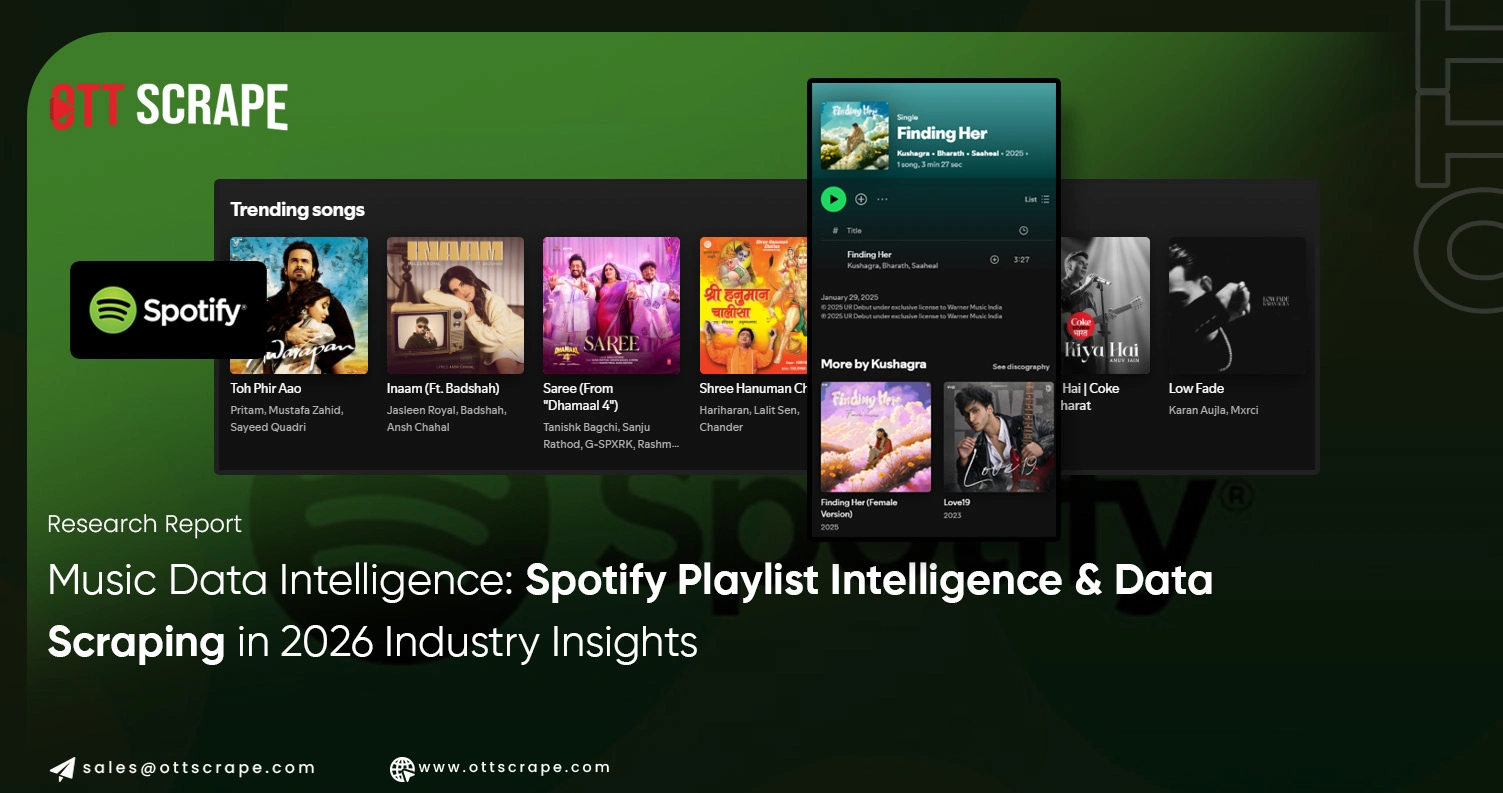Click the globe website icon
Viewport: 1503px width, 793px height.
pyautogui.click(x=402, y=768)
